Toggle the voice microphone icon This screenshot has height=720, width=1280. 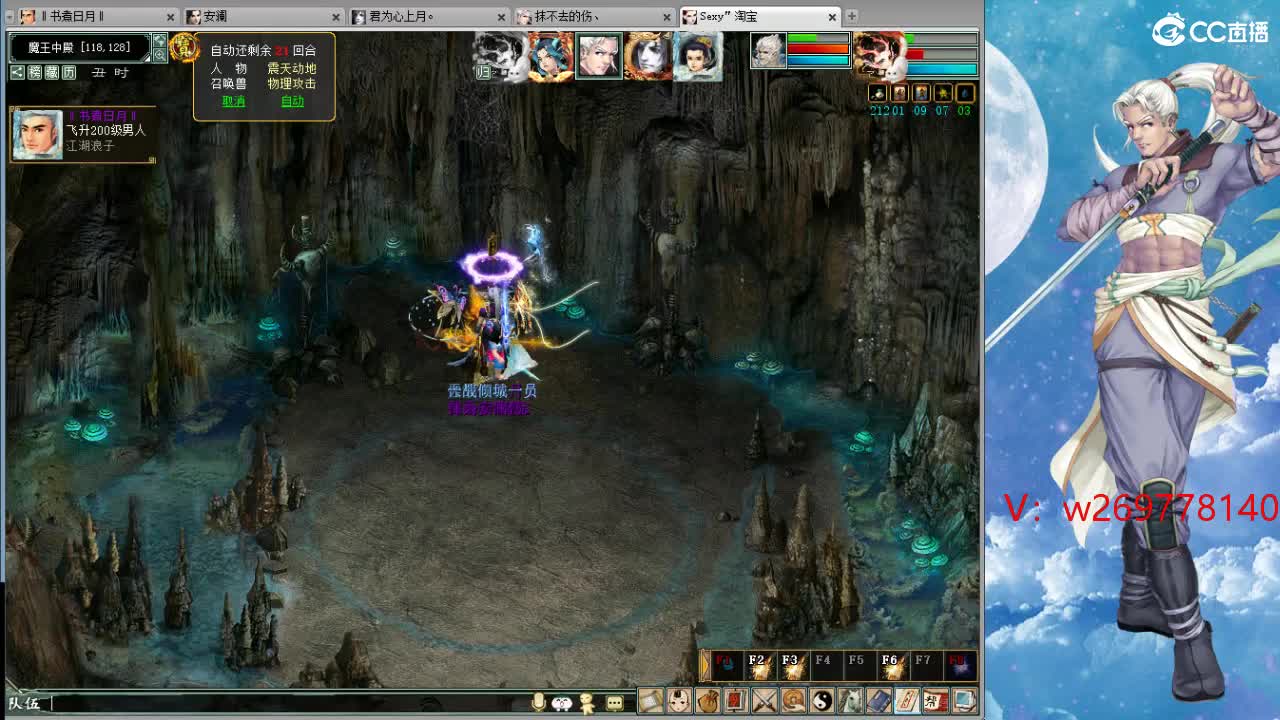[538, 703]
